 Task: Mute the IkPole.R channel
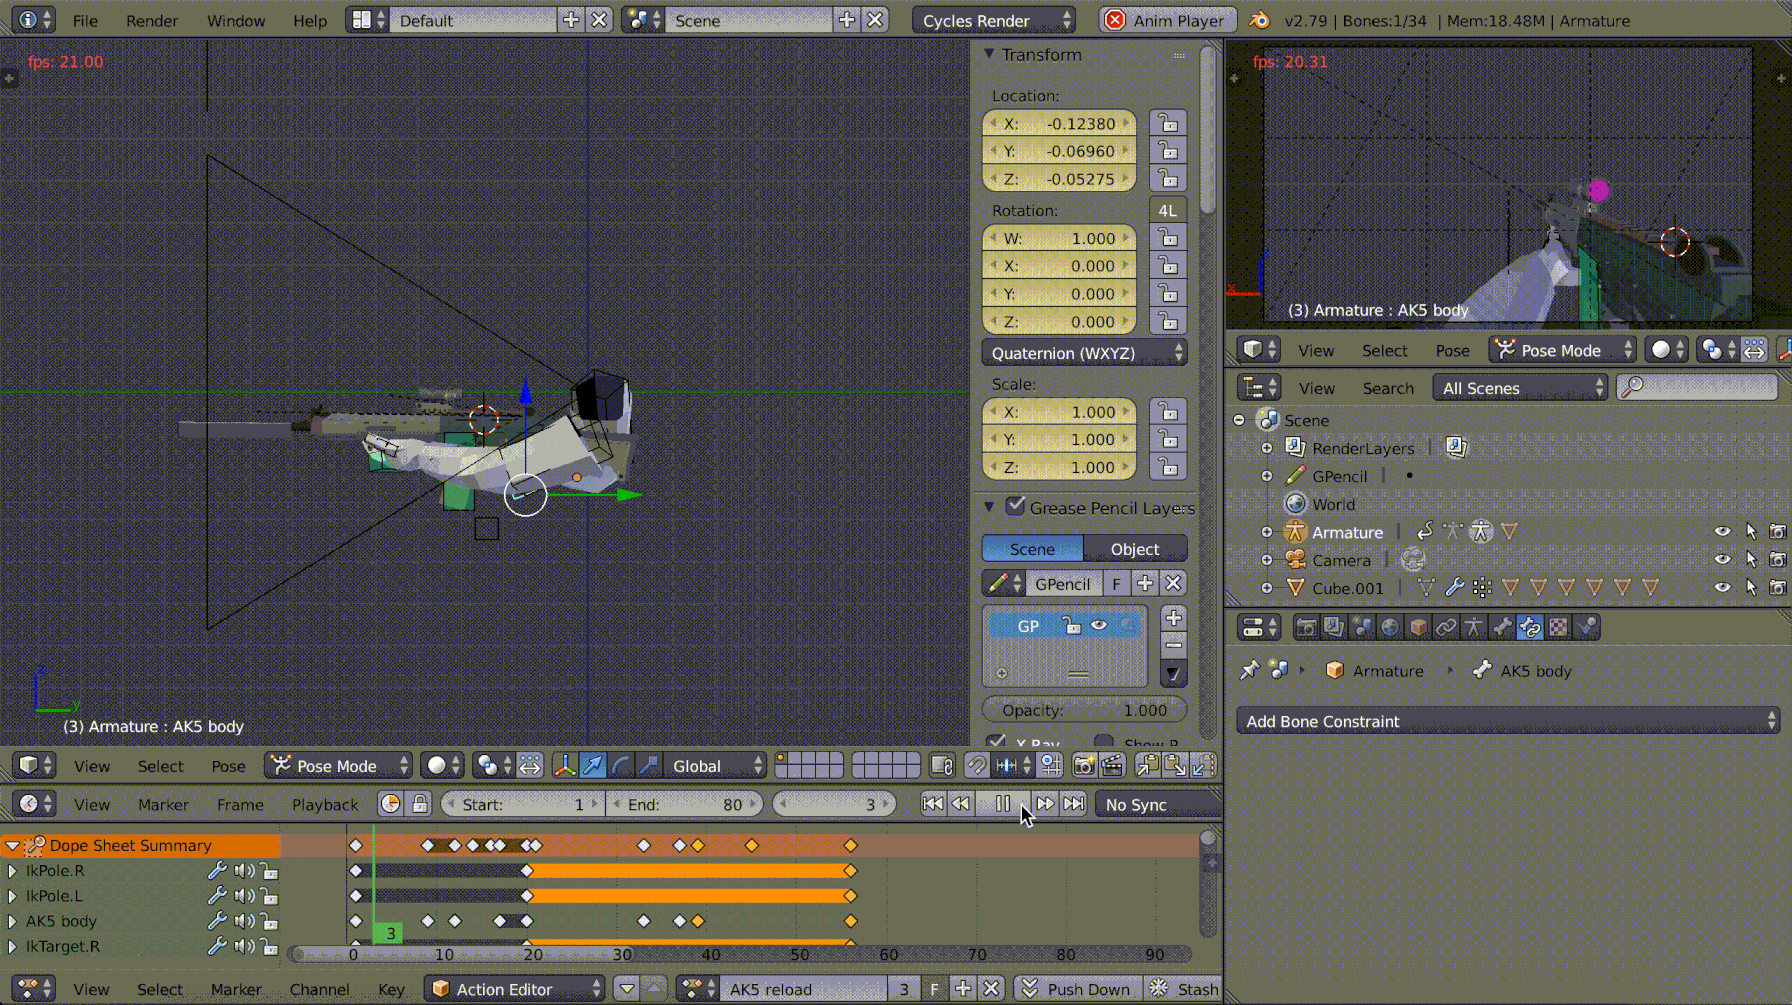243,871
